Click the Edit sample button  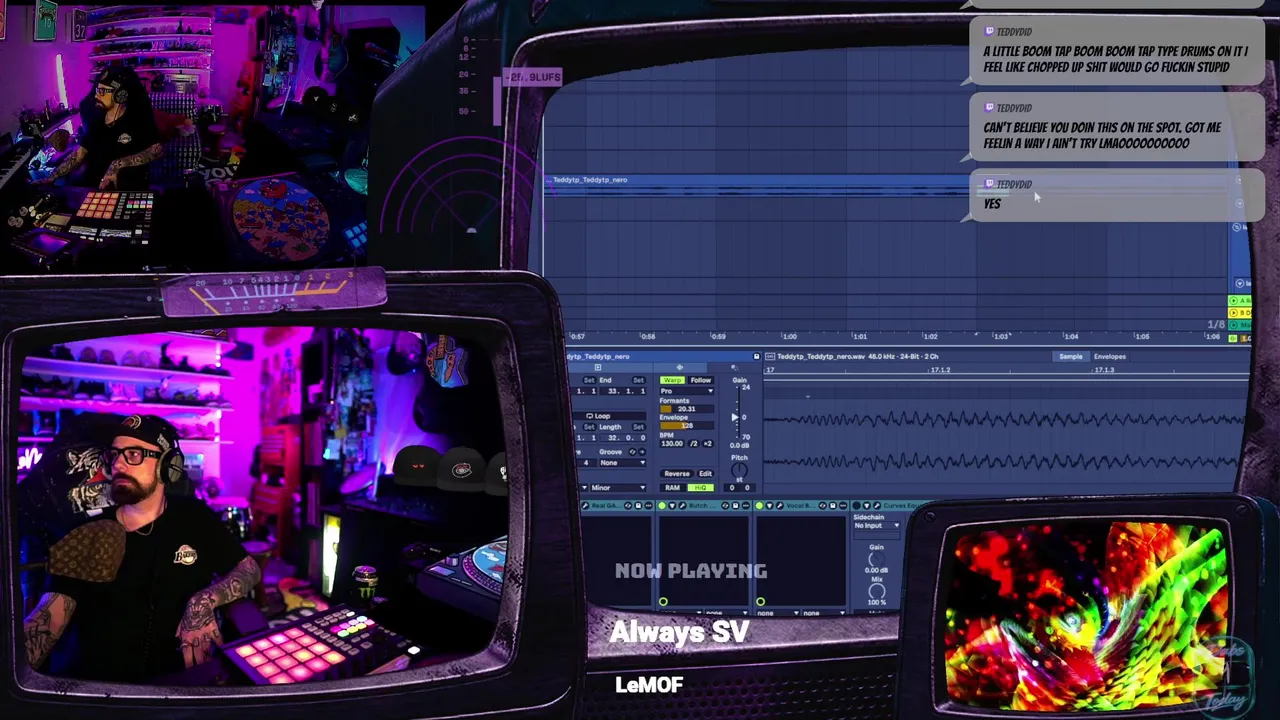[x=705, y=474]
